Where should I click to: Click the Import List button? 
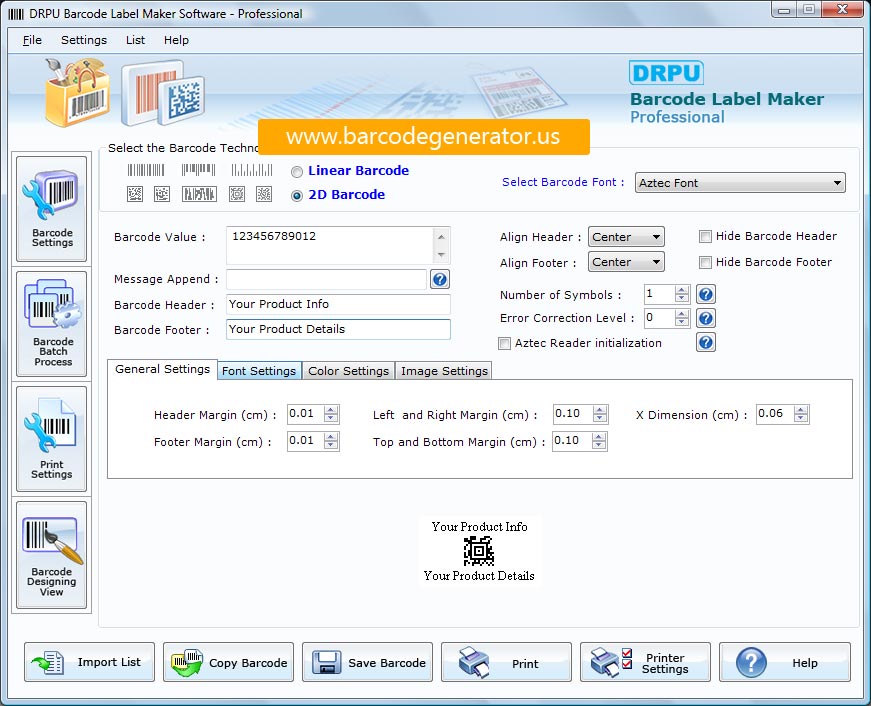click(89, 662)
